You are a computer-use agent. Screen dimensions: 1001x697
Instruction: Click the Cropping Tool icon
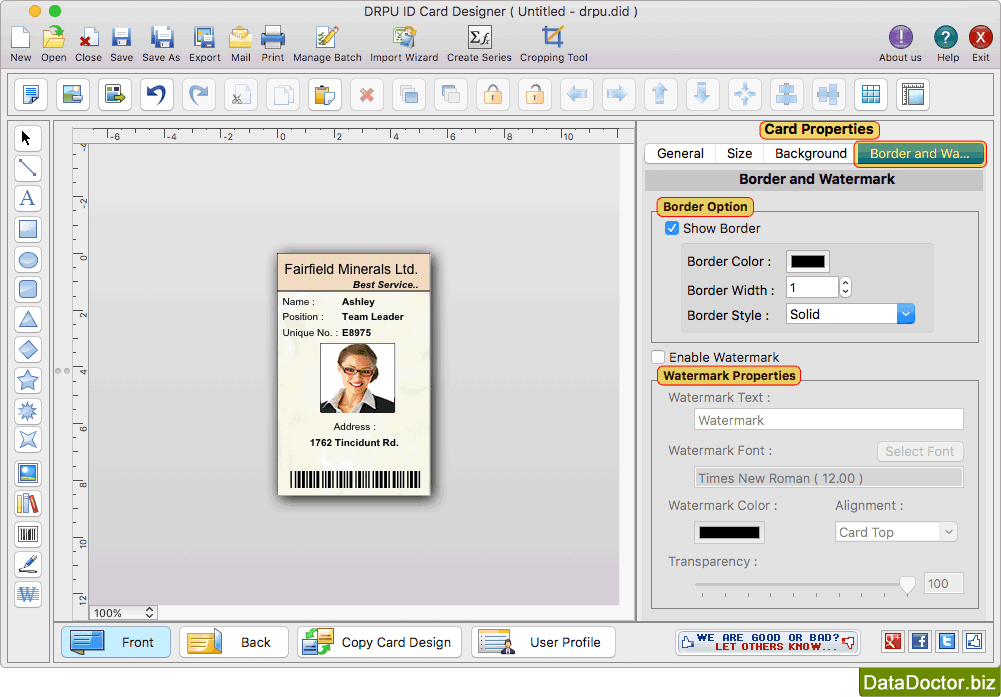click(553, 38)
